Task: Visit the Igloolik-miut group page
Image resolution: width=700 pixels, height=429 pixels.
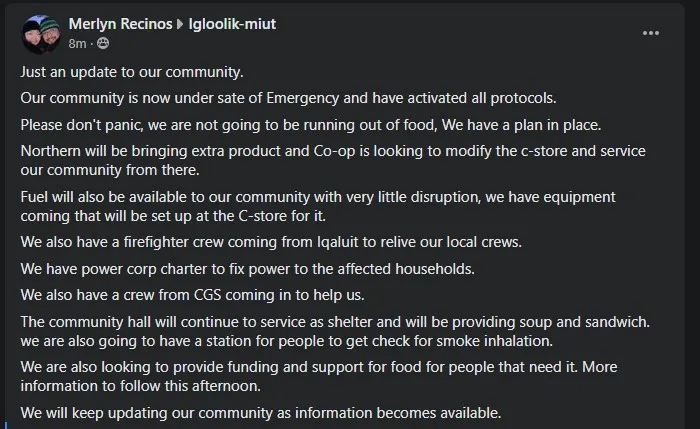Action: coord(232,24)
